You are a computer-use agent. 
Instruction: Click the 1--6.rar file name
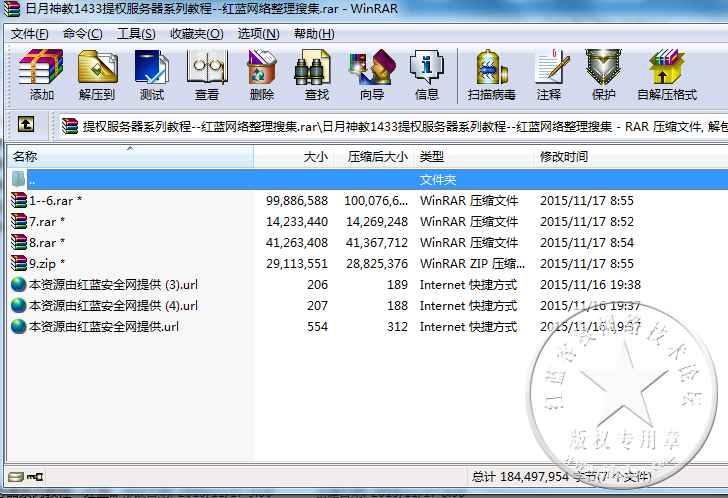tap(56, 200)
